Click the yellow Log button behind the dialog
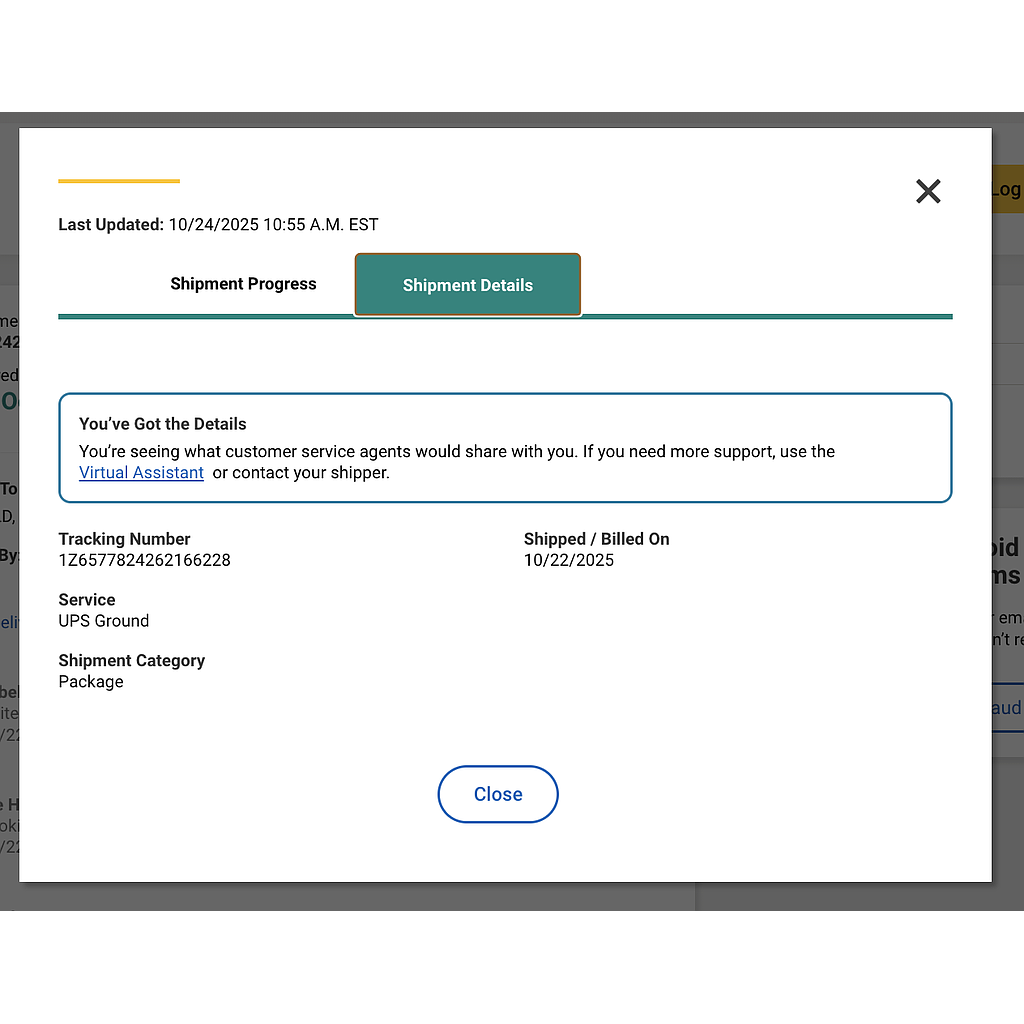The height and width of the screenshot is (1024, 1024). click(x=1007, y=189)
